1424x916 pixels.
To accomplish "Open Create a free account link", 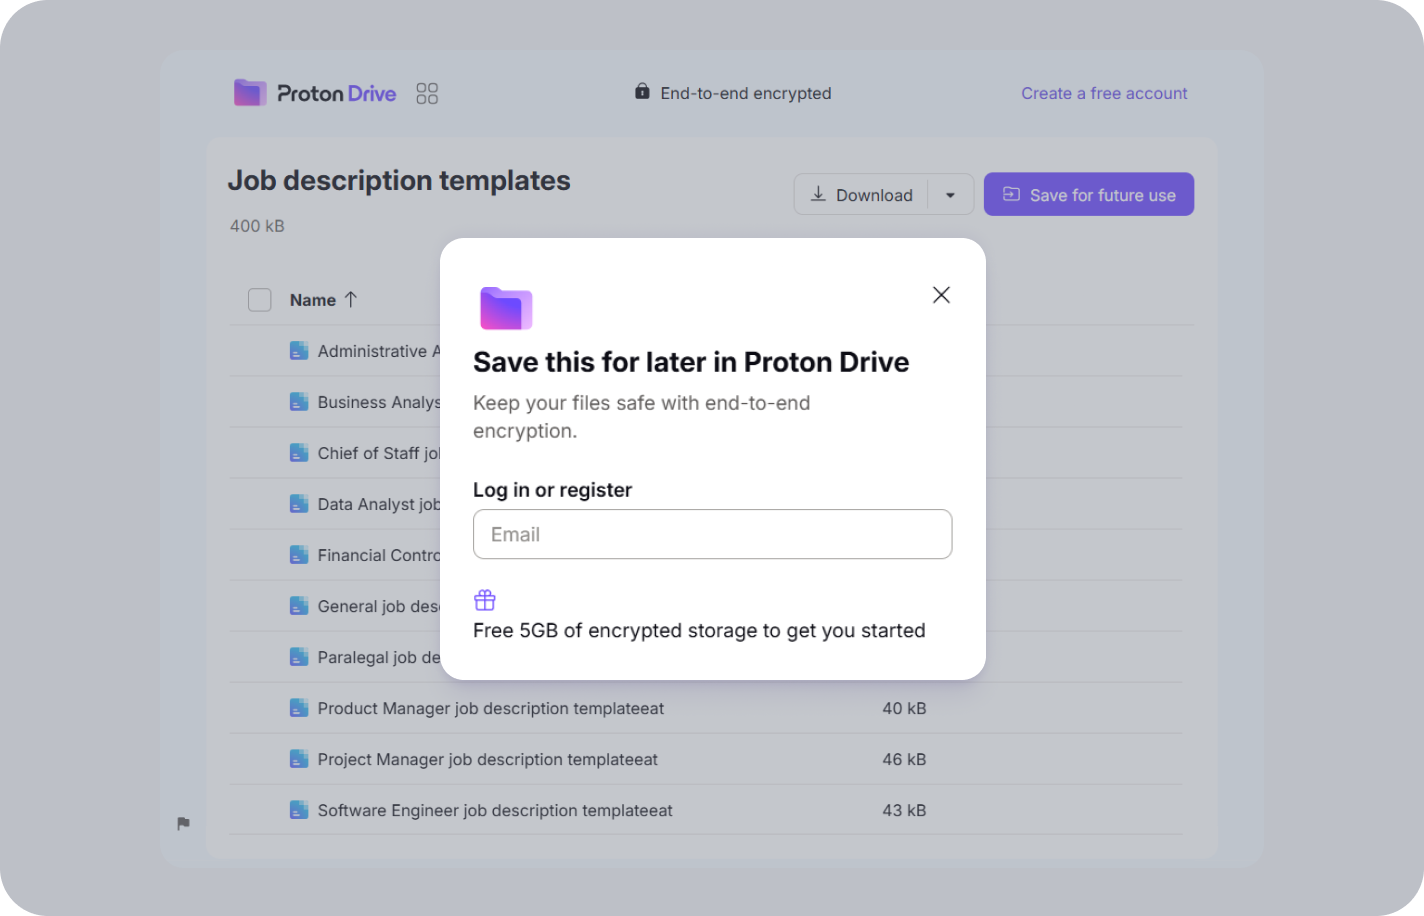I will point(1104,93).
